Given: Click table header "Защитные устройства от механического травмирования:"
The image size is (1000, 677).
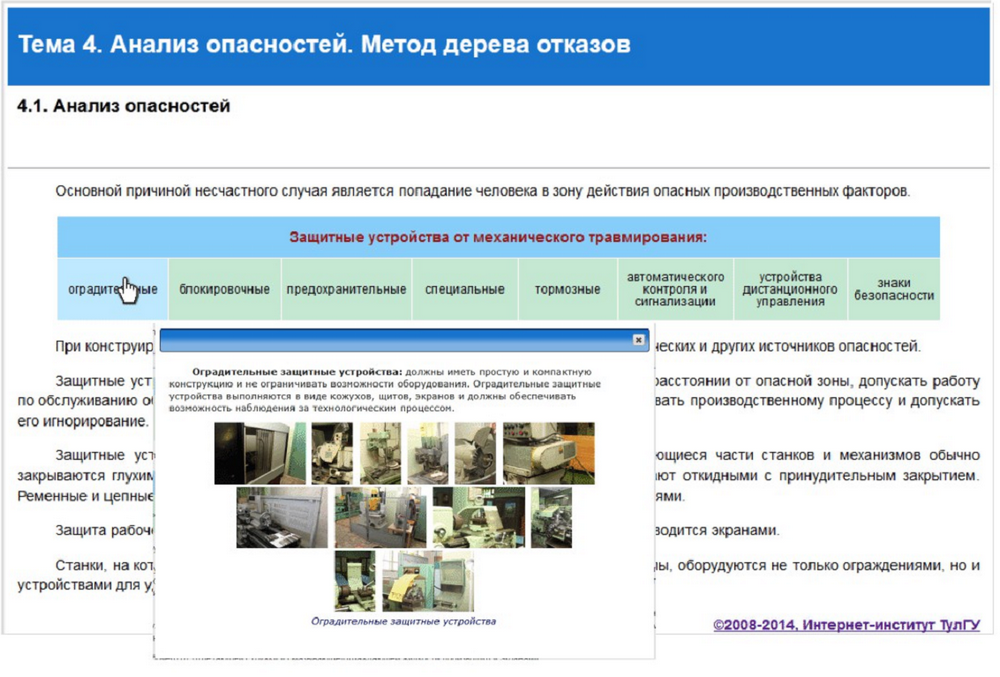Looking at the screenshot, I should (498, 237).
